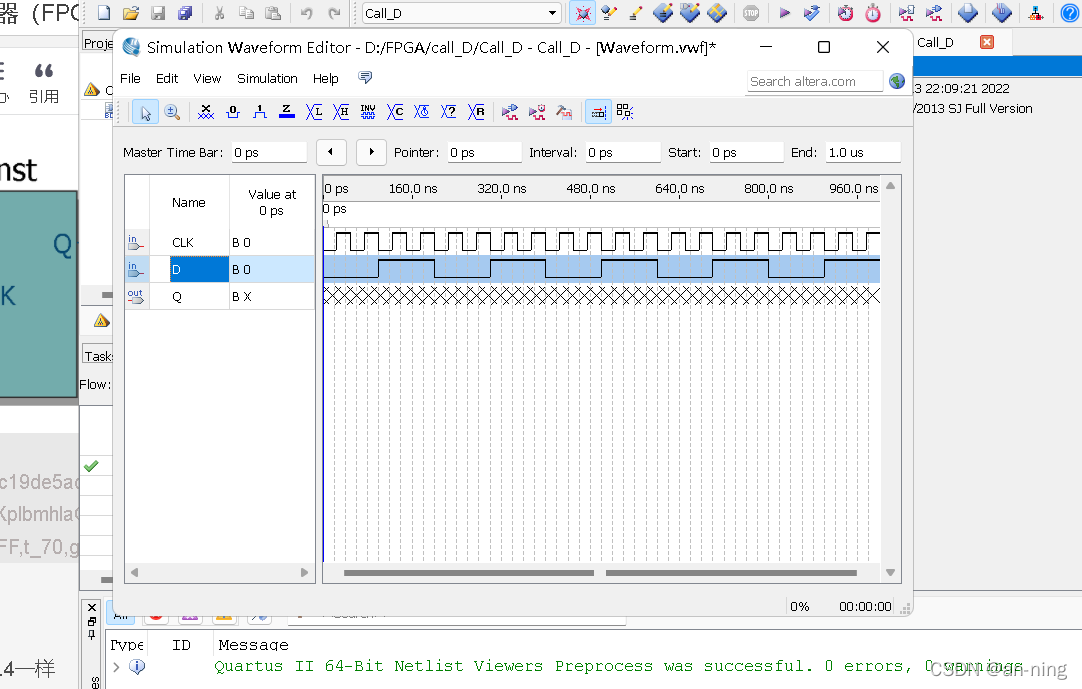Maximize the Simulation Waveform Editor window
Viewport: 1082px width, 689px height.
coord(824,47)
